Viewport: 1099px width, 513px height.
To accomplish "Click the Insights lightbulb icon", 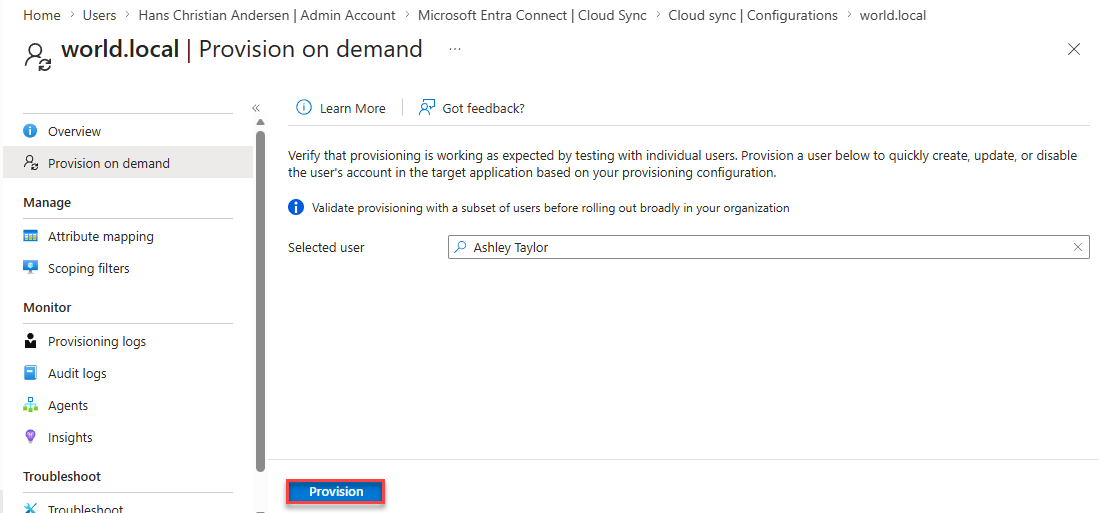I will (30, 437).
